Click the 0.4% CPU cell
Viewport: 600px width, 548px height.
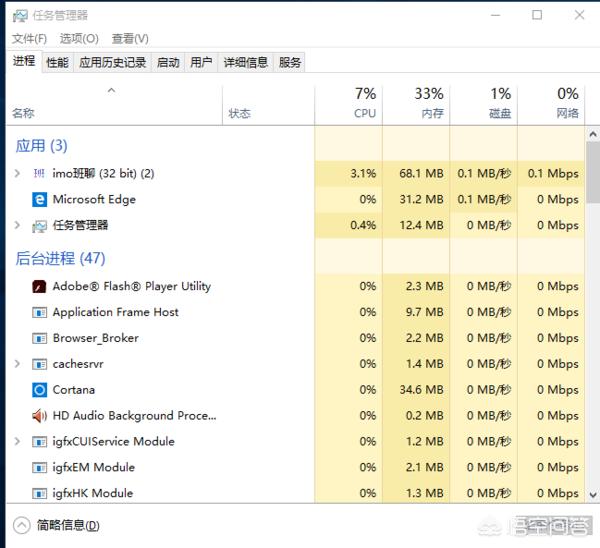(x=349, y=225)
